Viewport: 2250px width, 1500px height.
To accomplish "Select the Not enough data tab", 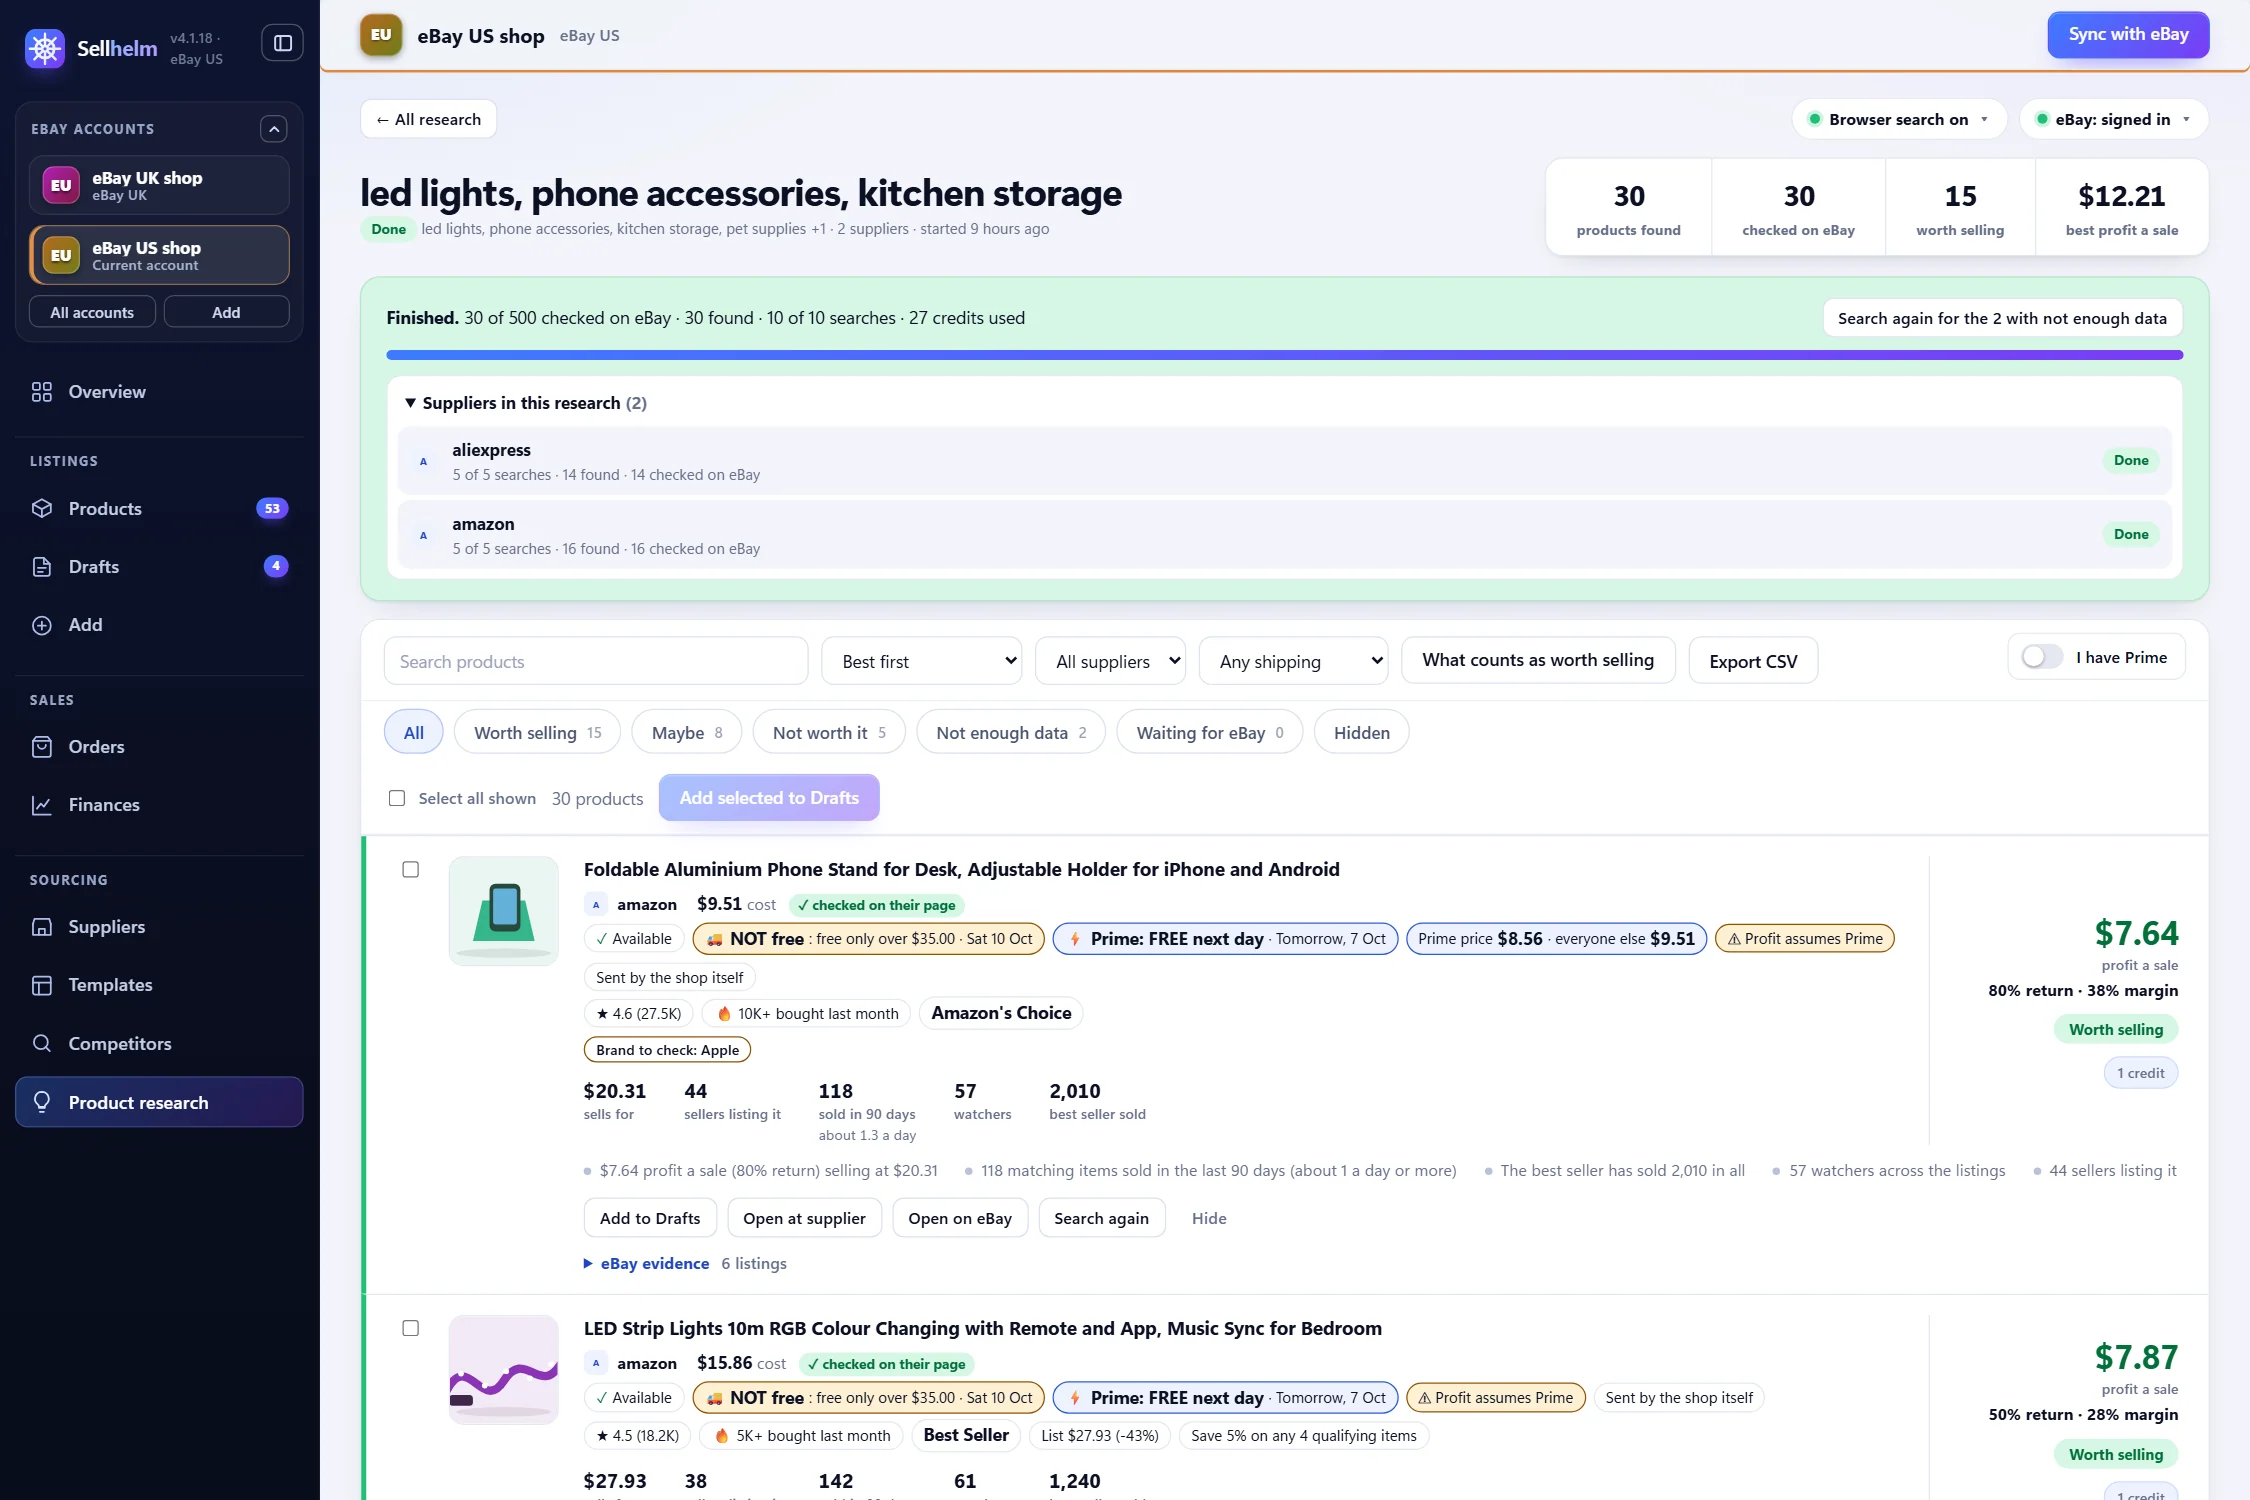I will [1010, 733].
